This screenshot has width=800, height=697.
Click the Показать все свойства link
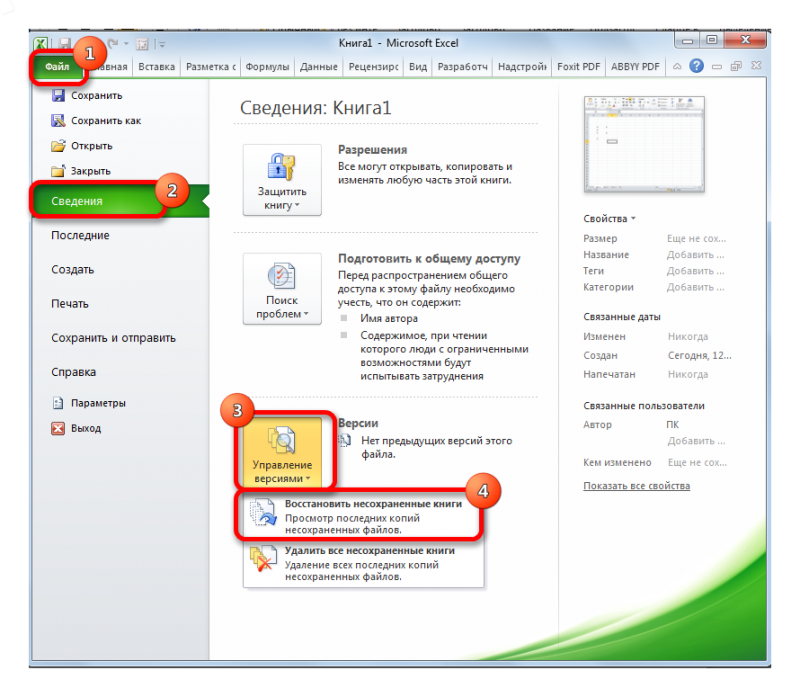637,486
